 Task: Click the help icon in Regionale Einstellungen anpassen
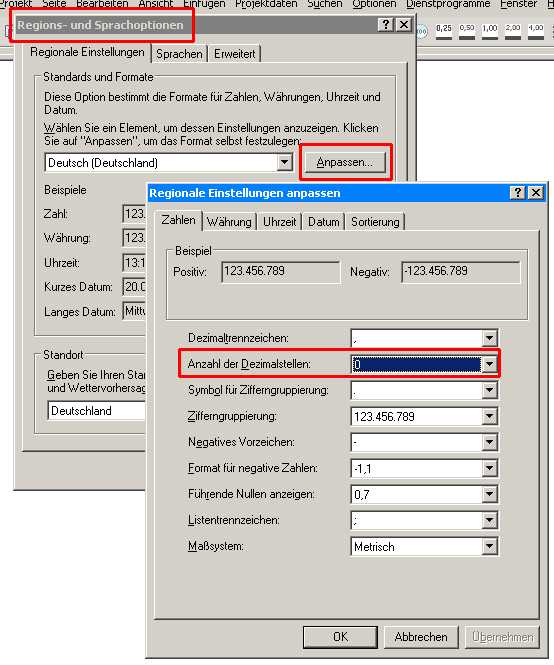[x=517, y=193]
